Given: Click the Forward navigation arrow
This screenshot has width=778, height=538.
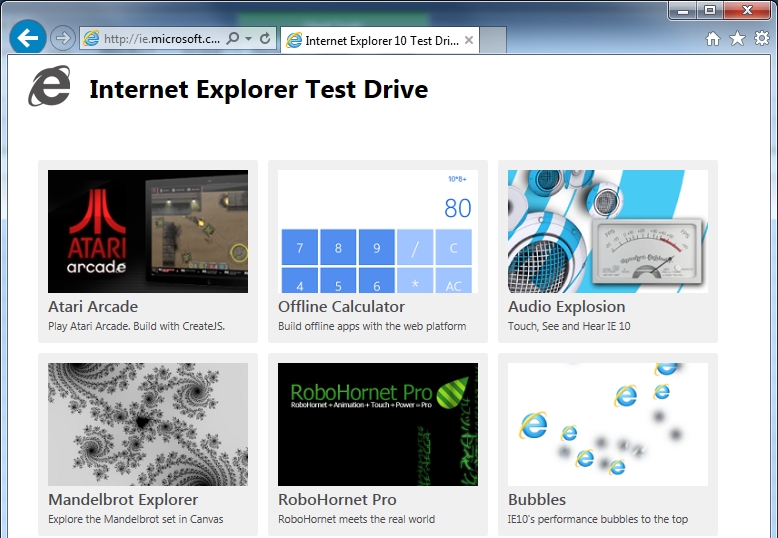Looking at the screenshot, I should [62, 38].
